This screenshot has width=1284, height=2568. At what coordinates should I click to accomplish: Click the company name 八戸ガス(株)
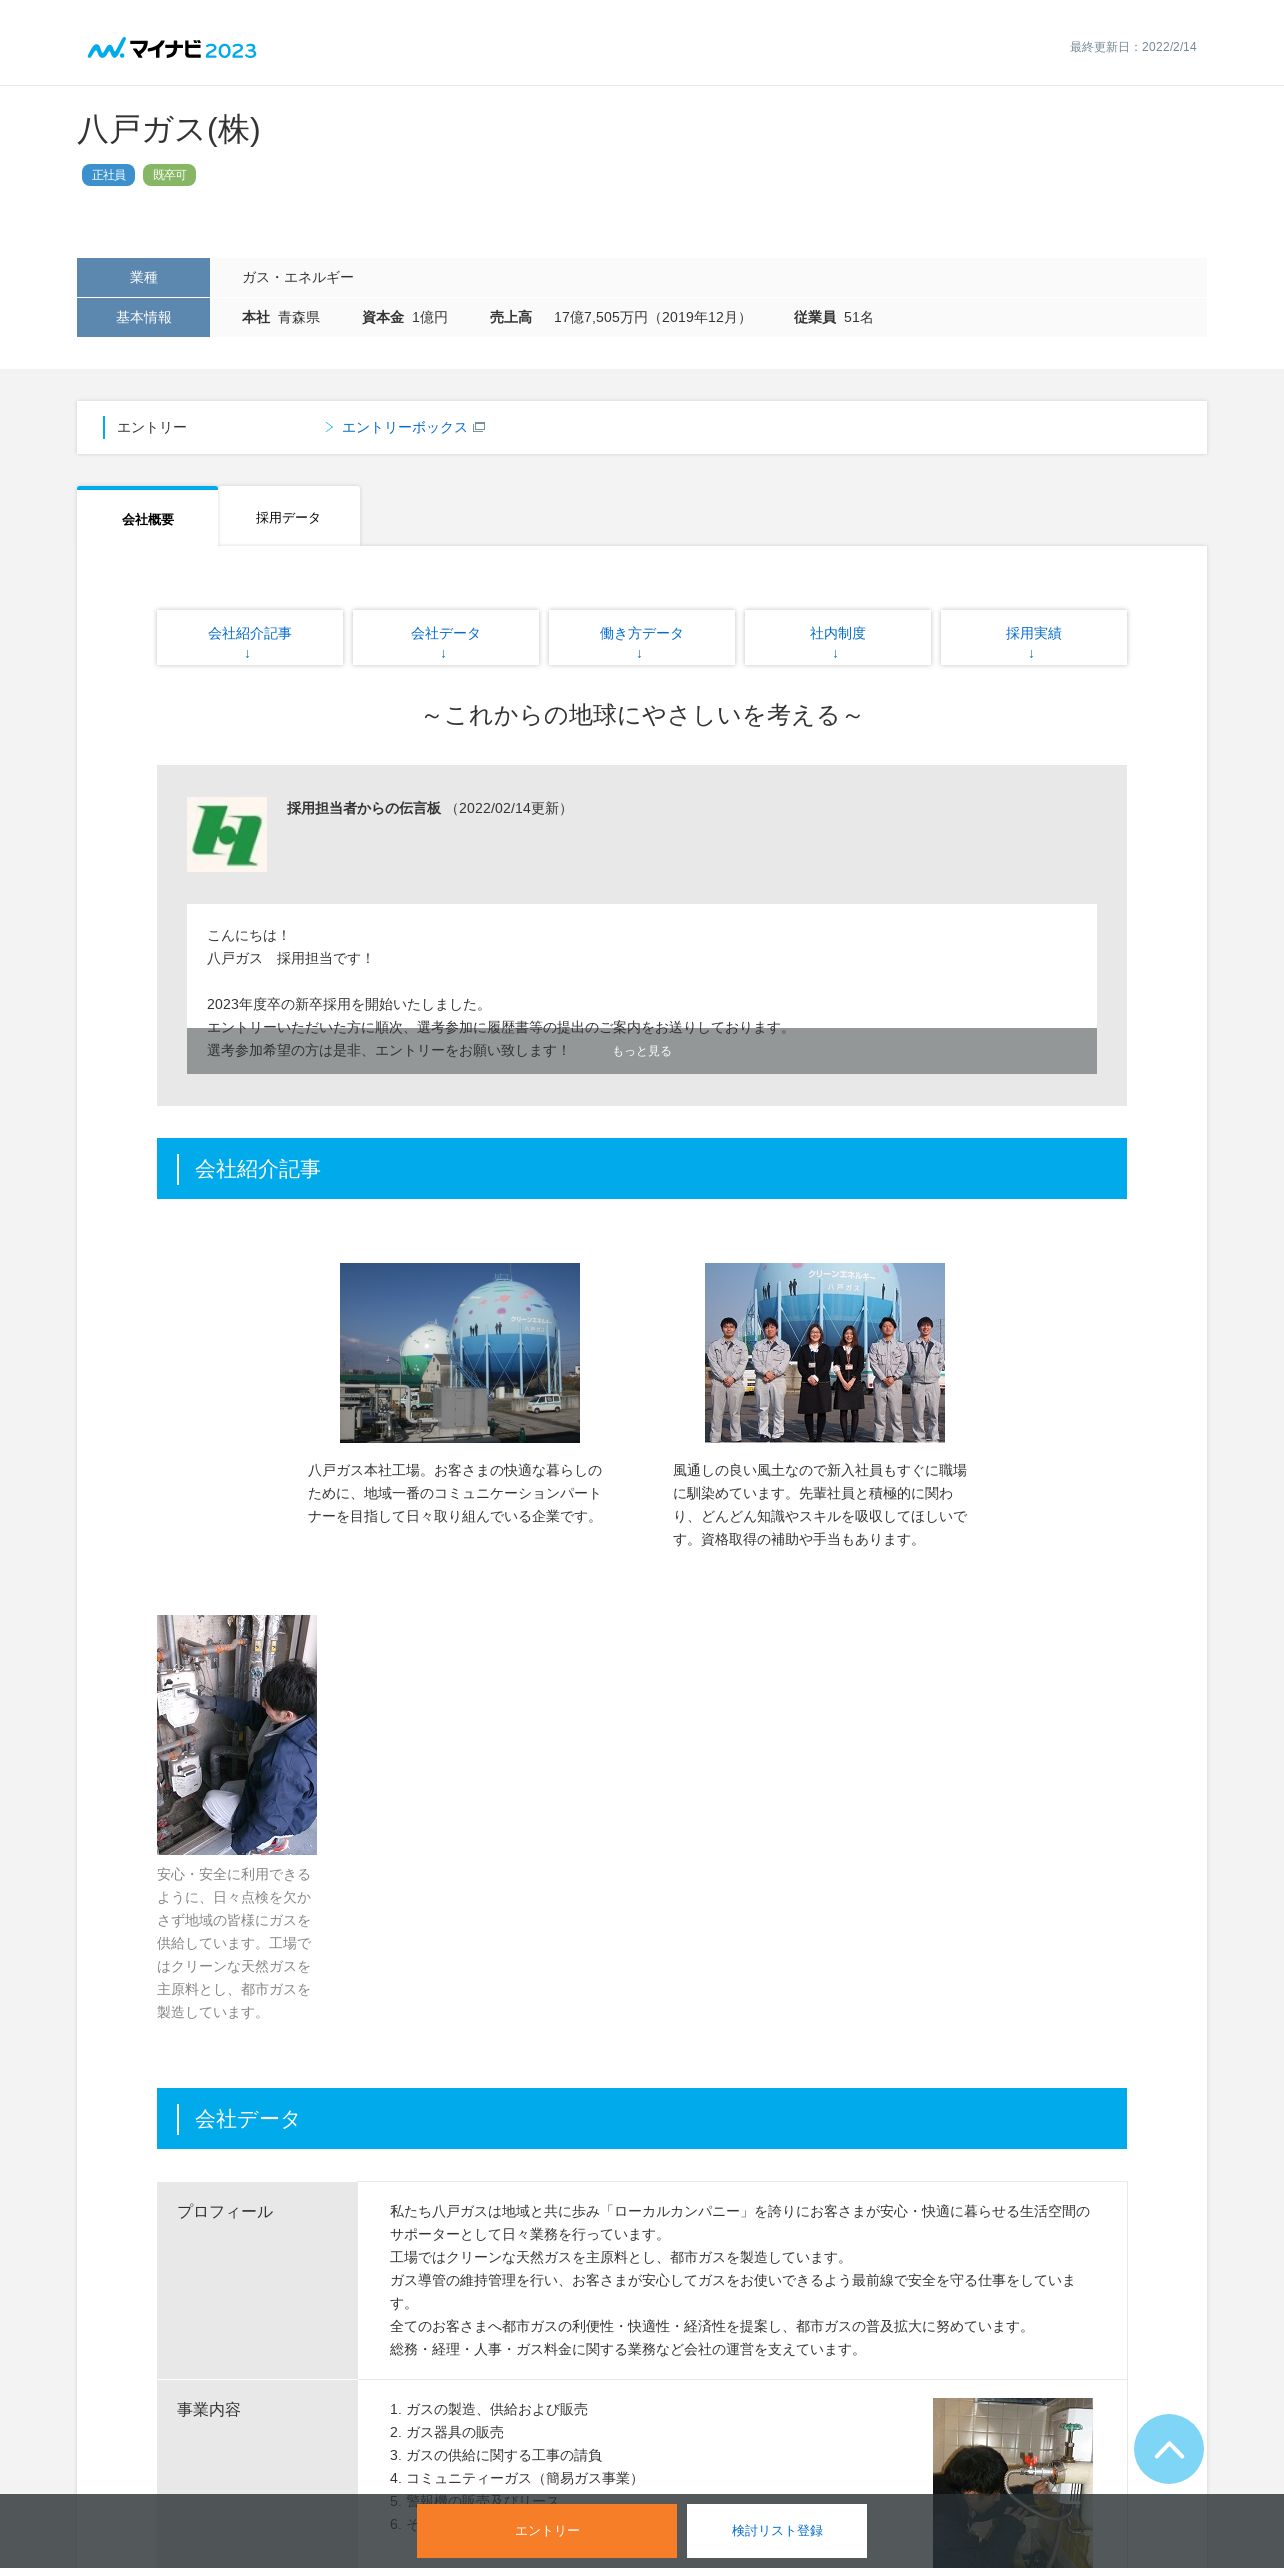[x=169, y=130]
